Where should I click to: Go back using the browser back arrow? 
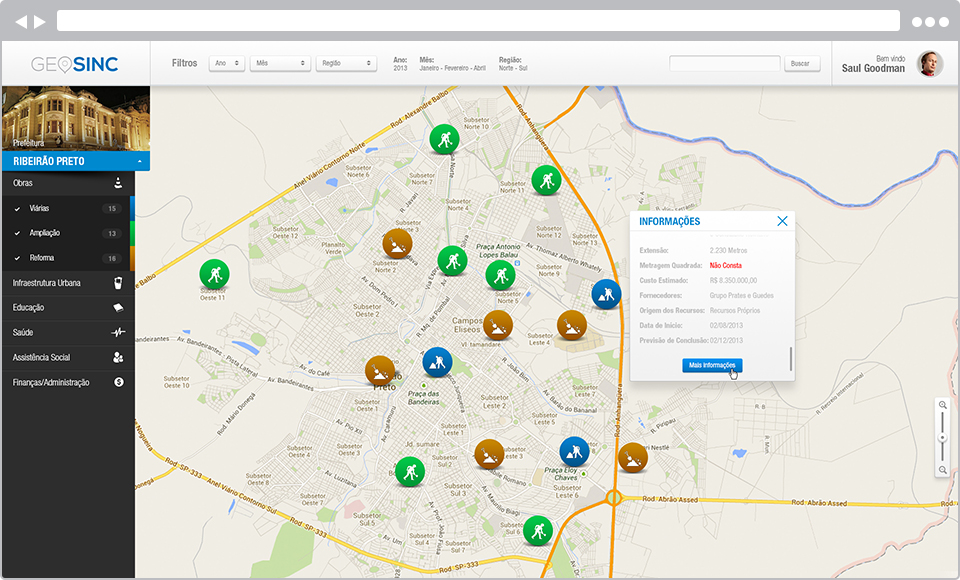(21, 22)
